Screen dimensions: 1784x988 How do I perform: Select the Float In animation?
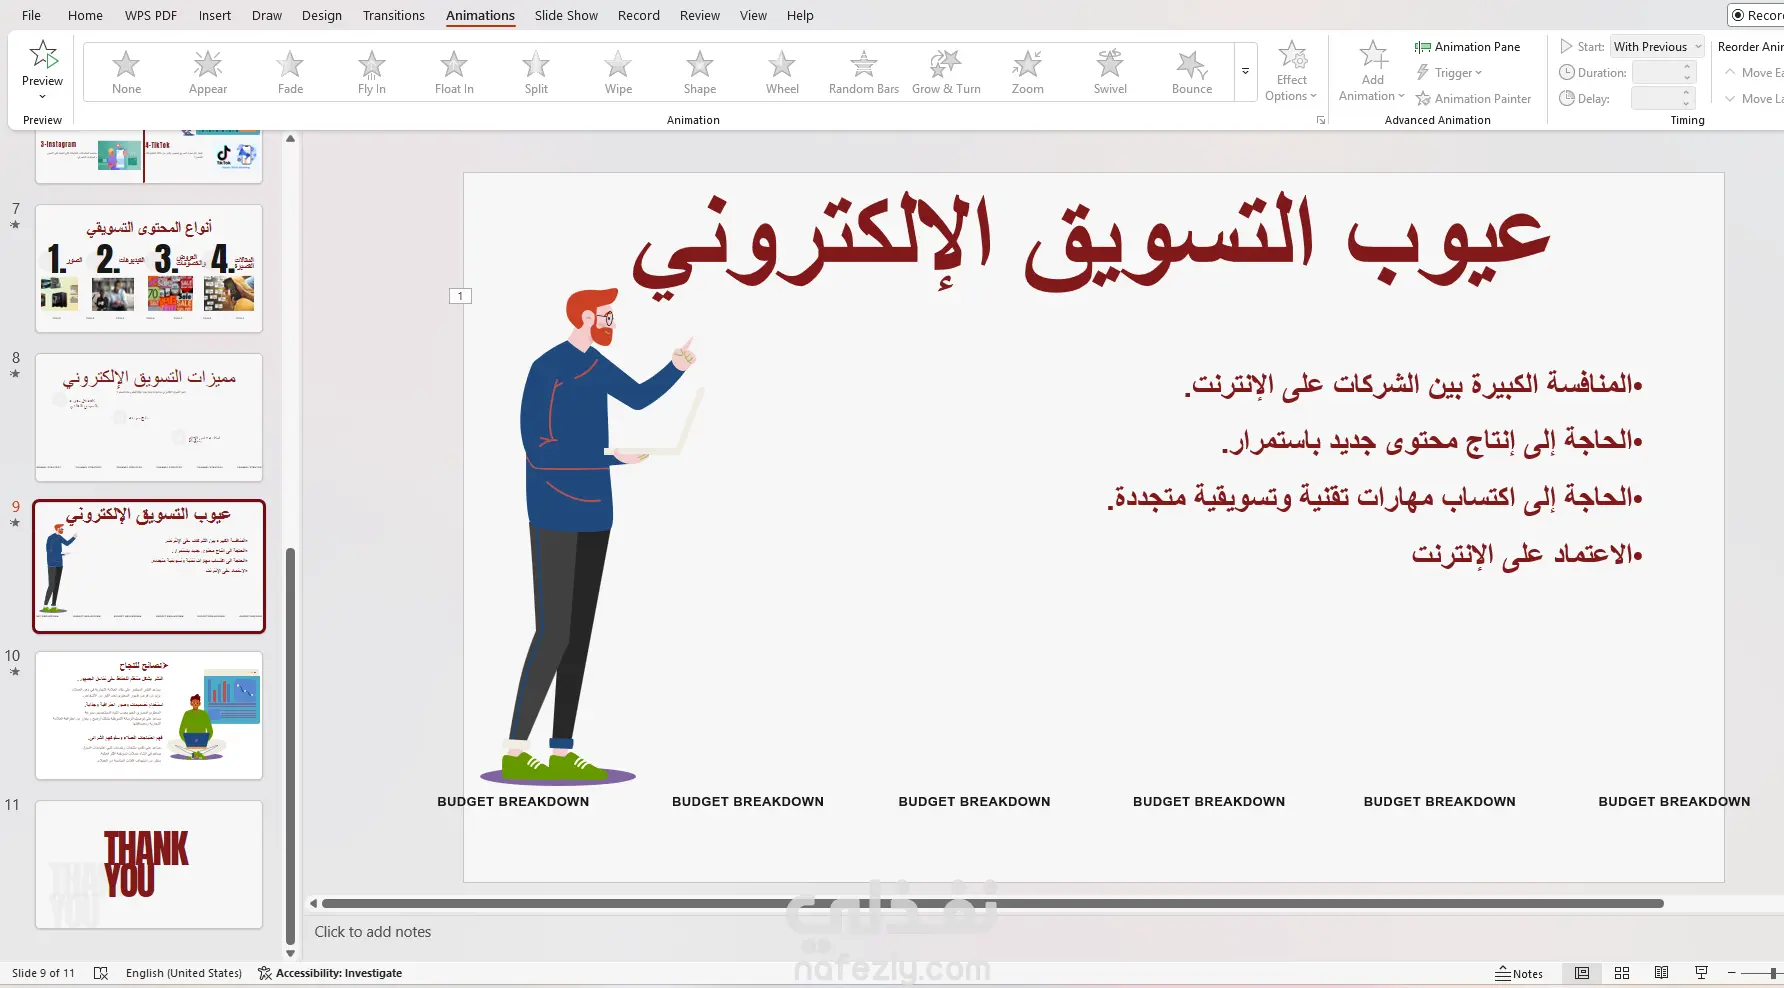pyautogui.click(x=454, y=72)
